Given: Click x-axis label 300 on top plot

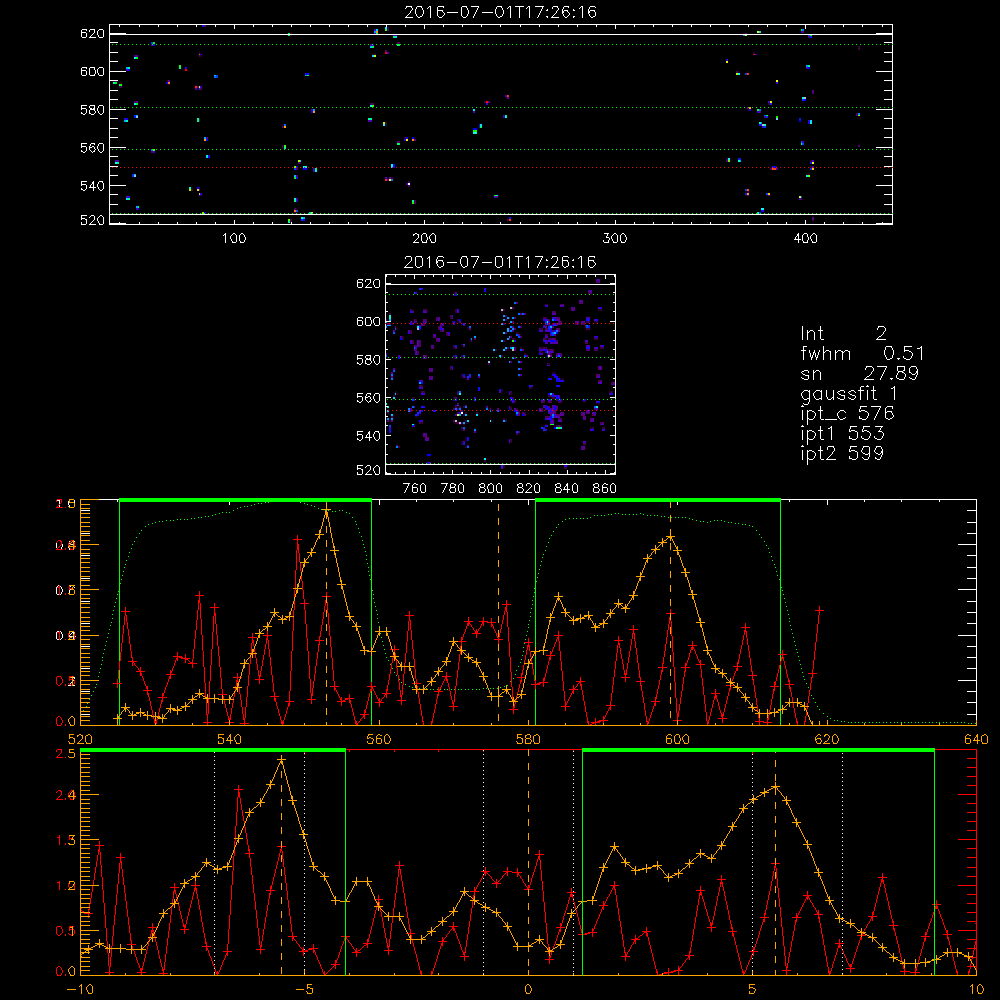Looking at the screenshot, I should point(615,239).
